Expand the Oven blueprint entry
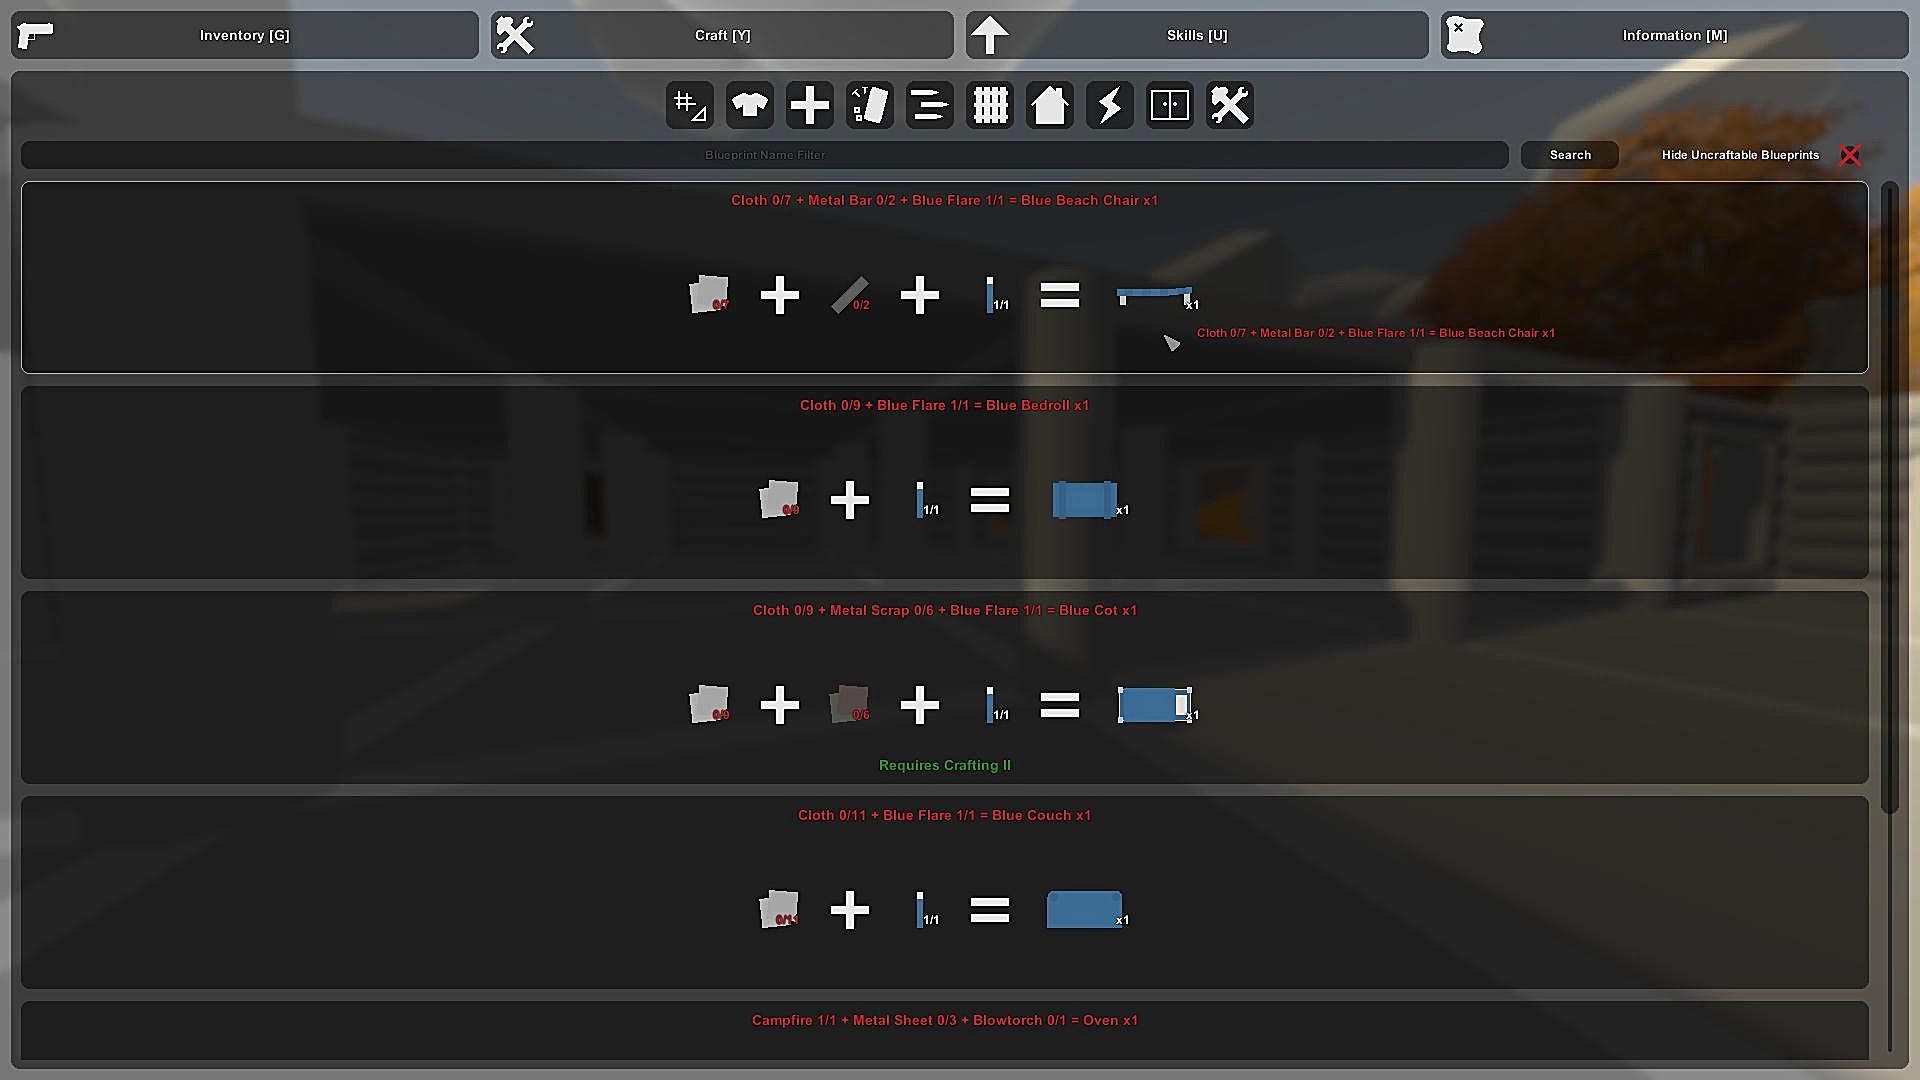This screenshot has height=1080, width=1920. pyautogui.click(x=944, y=1019)
